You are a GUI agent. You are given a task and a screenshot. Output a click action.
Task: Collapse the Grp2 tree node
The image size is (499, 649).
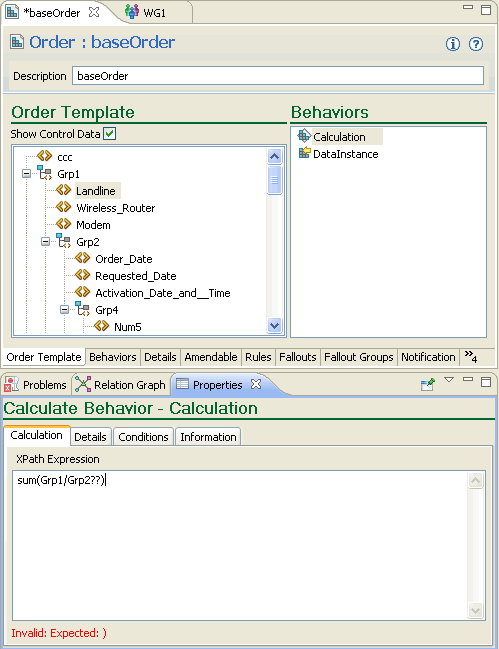click(x=45, y=241)
